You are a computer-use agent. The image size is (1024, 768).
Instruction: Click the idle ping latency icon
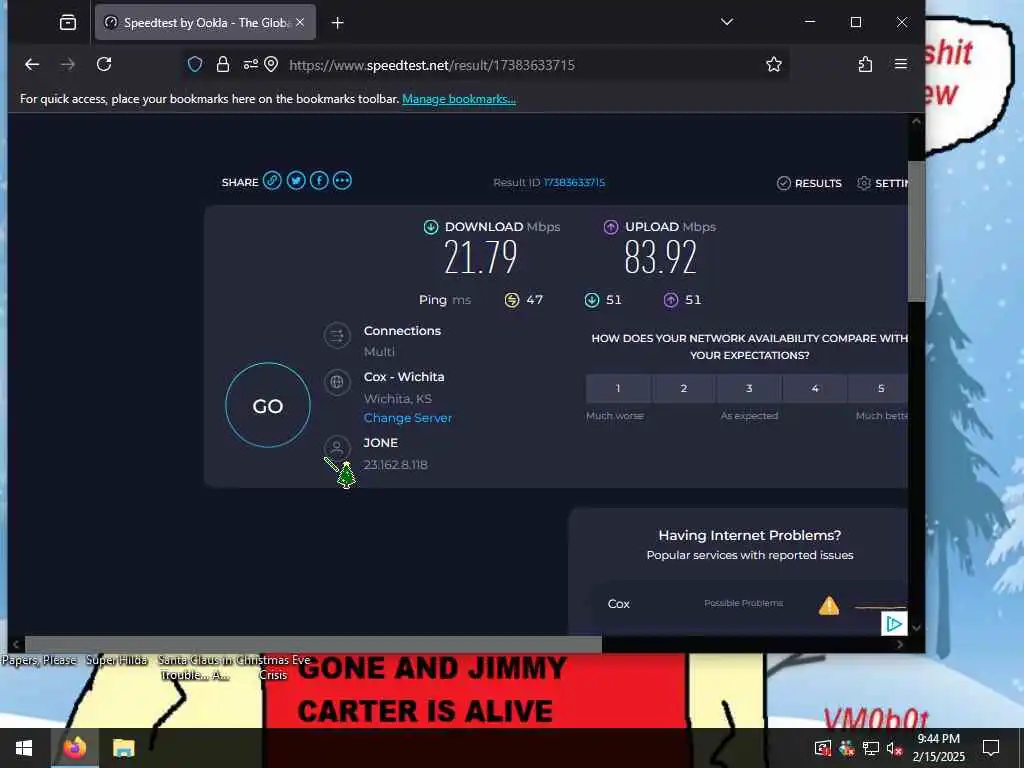[x=512, y=300]
